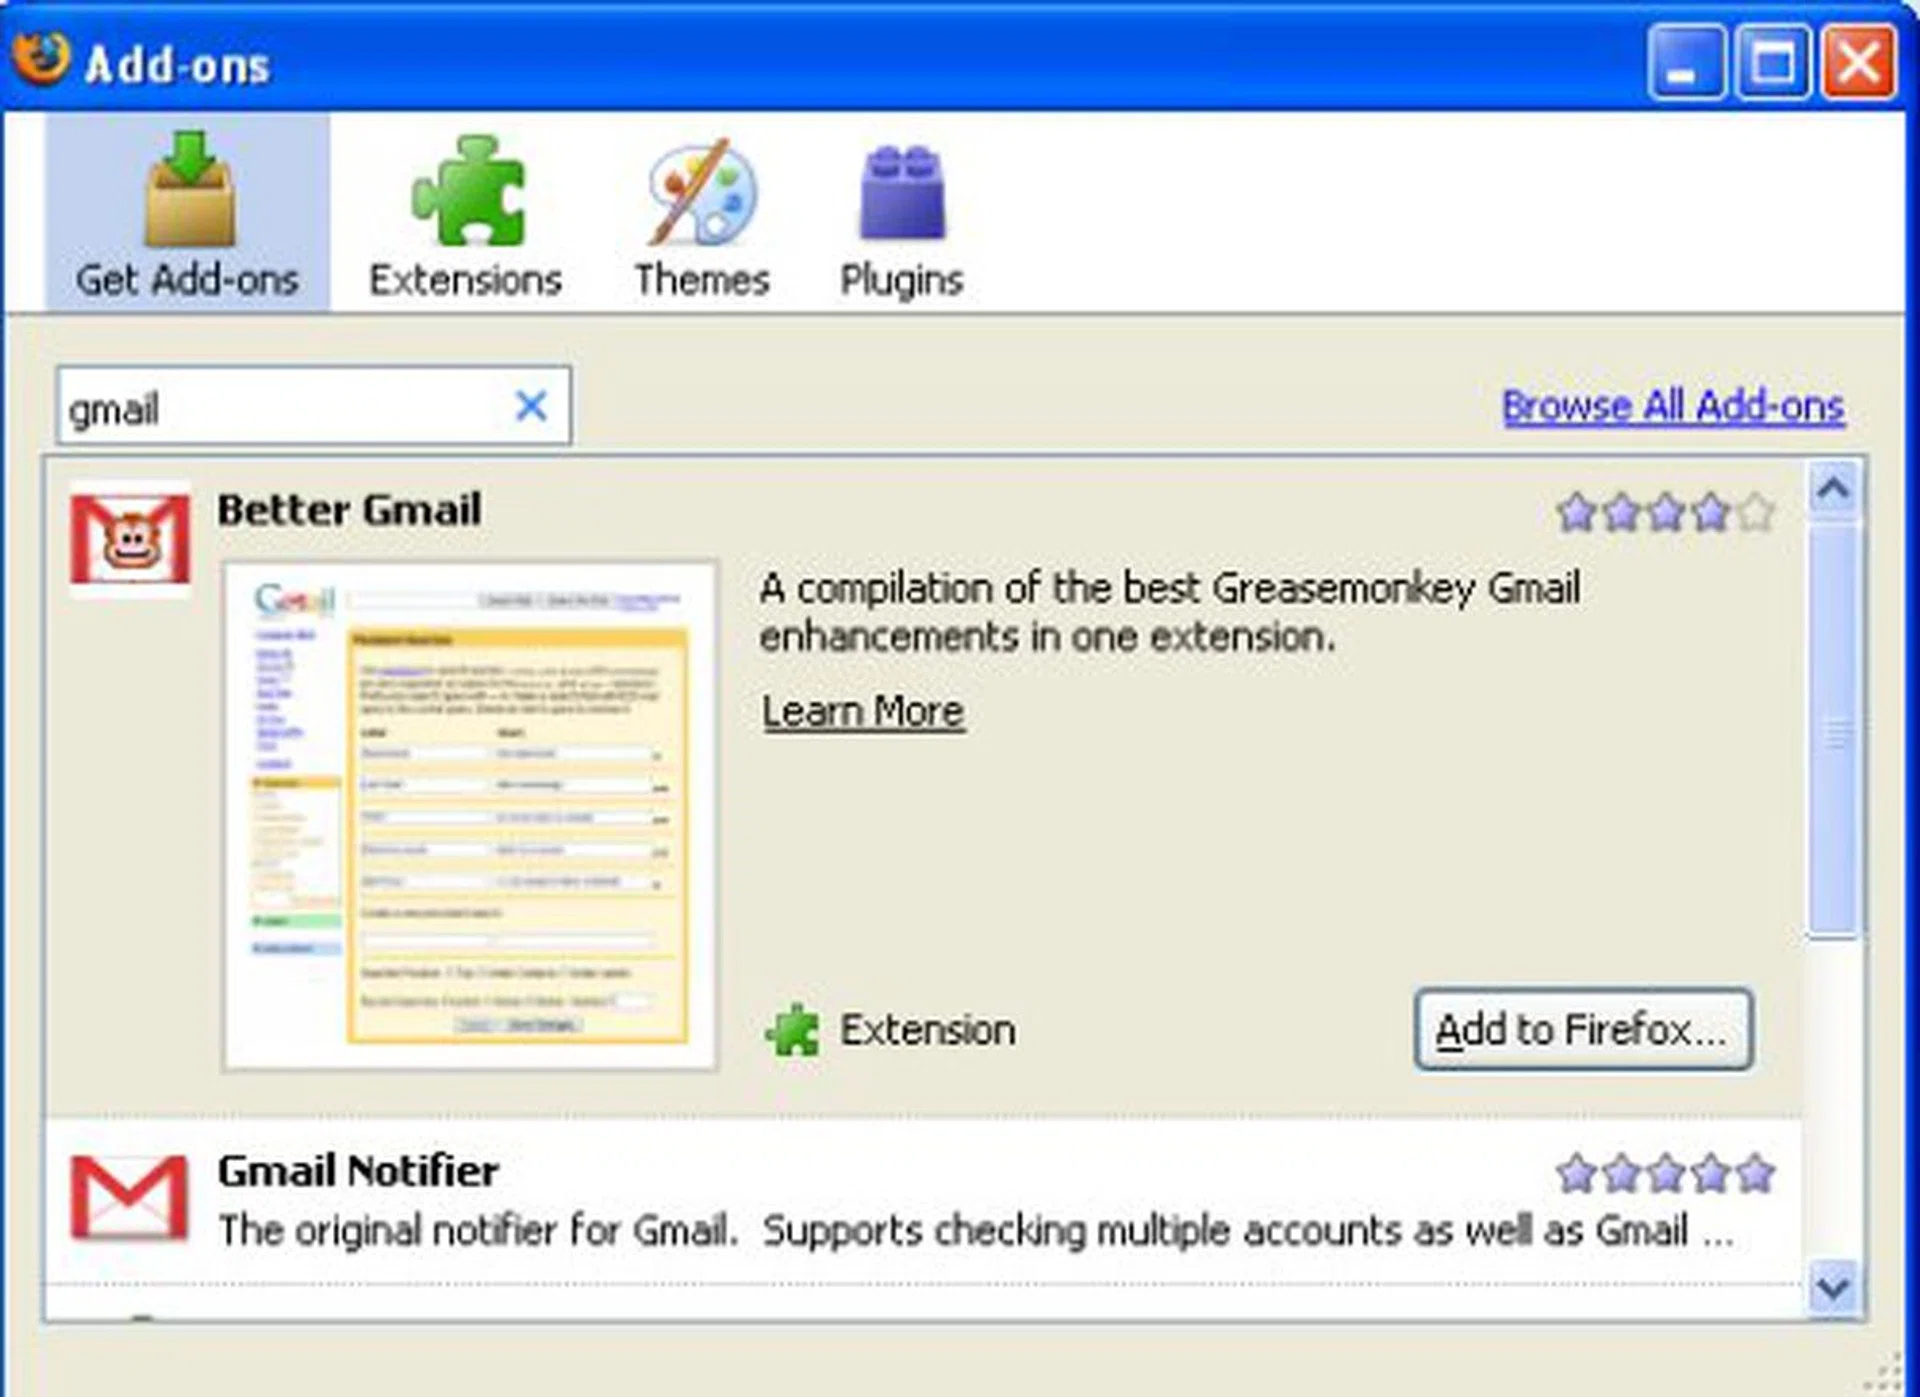Screen dimensions: 1920x1397
Task: Minimize the Add-ons window
Action: 1686,62
